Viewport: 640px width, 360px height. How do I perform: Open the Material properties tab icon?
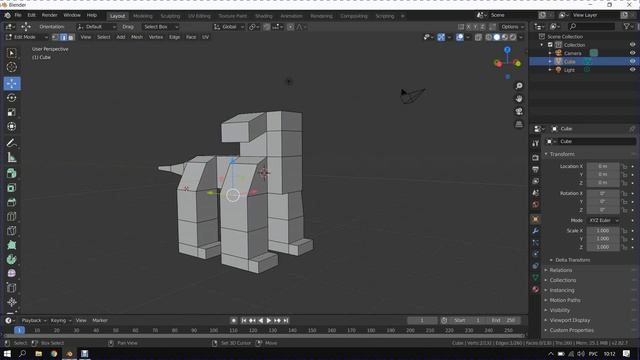coord(536,289)
